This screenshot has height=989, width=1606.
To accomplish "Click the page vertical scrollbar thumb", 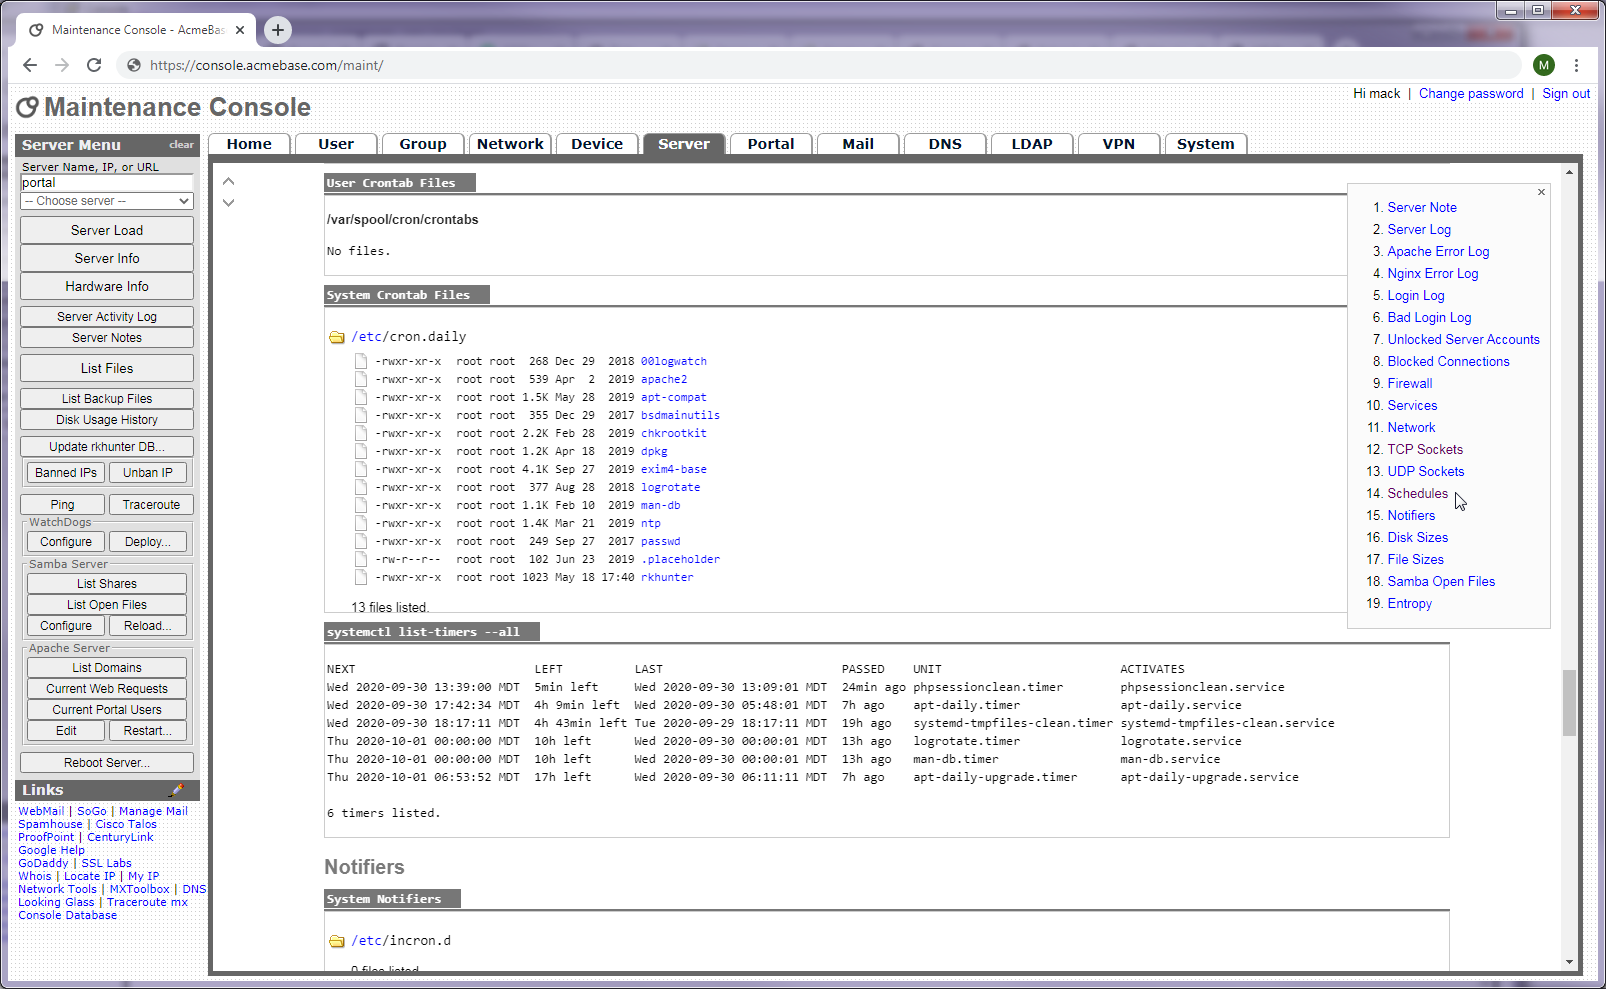I will (1569, 703).
